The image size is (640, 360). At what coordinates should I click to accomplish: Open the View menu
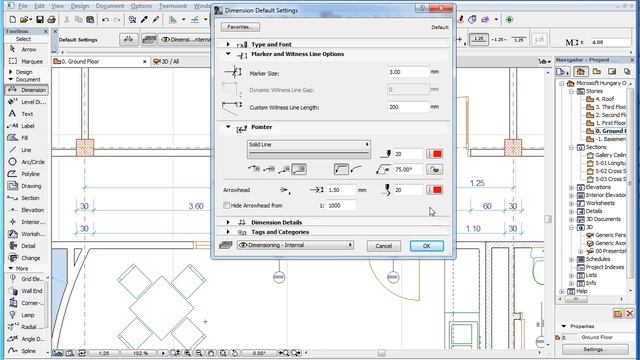click(x=58, y=6)
